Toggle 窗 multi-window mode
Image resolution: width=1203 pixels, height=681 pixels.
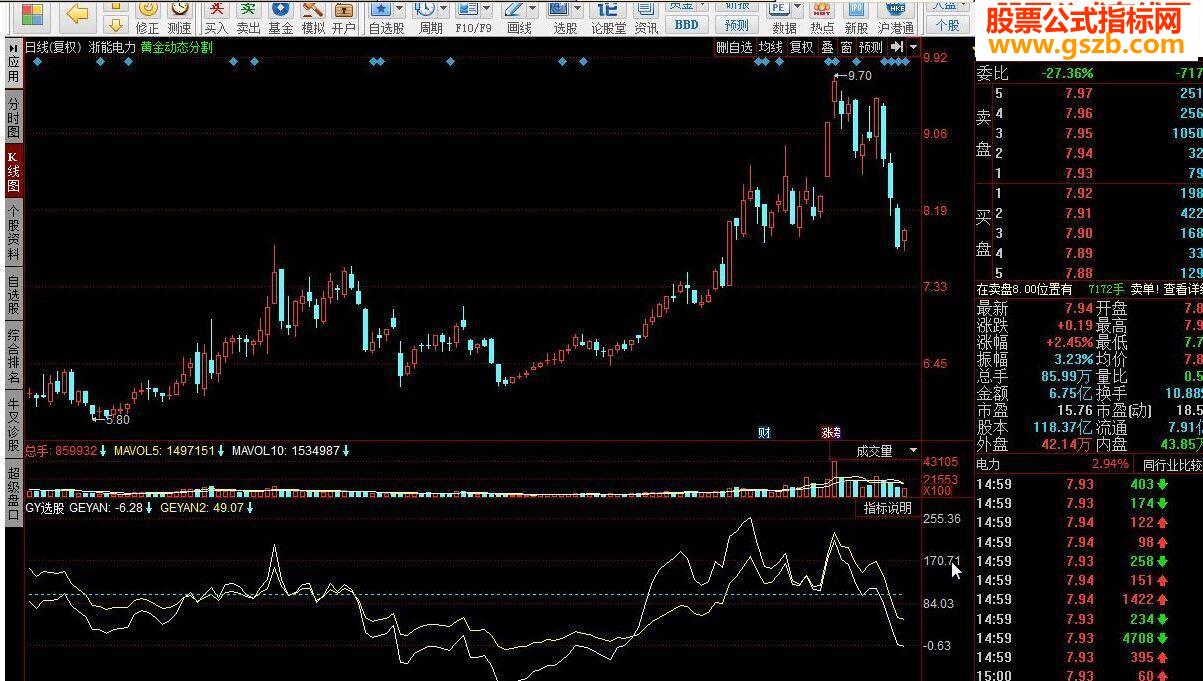(846, 47)
